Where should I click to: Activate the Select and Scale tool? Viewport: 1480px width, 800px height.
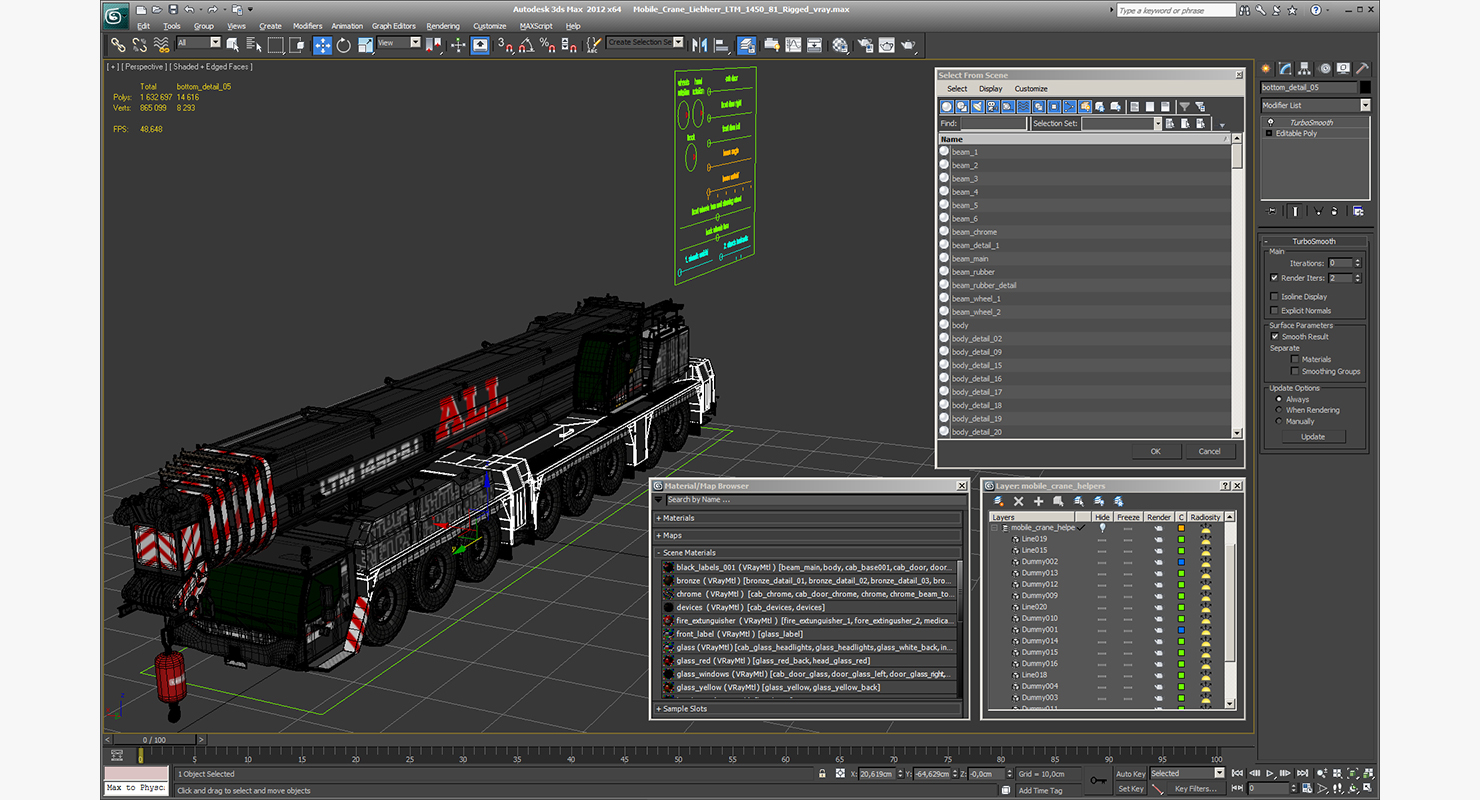[x=365, y=45]
